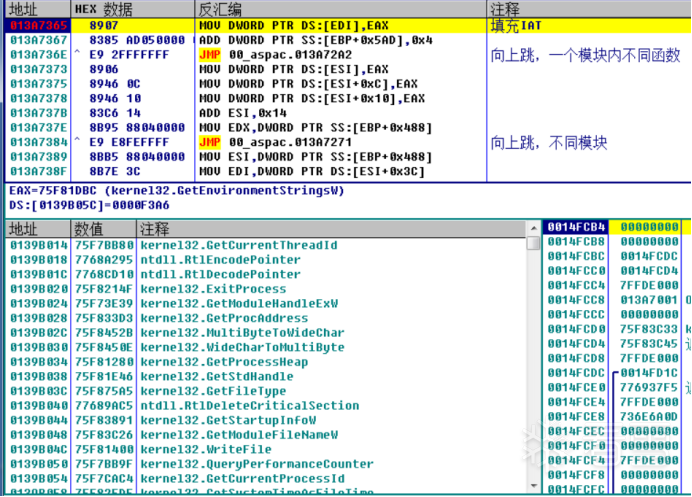The image size is (692, 497).
Task: Select stack address 0014FCC4
Action: click(x=575, y=285)
